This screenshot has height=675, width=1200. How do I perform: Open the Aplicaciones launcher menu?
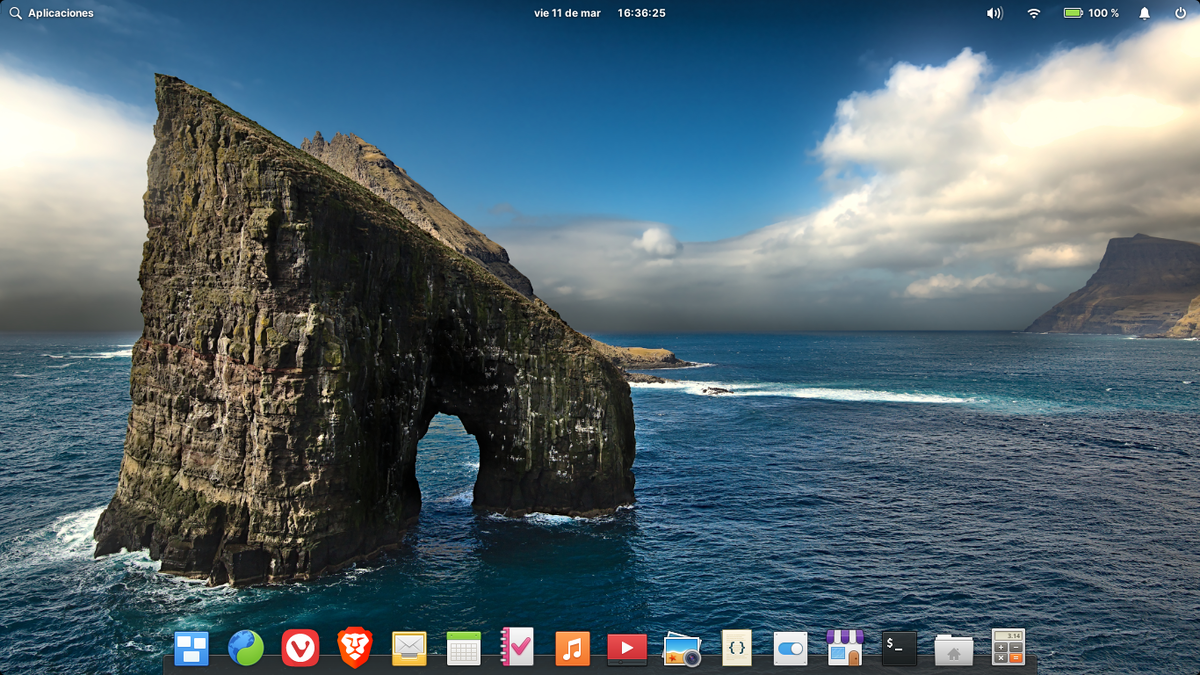(51, 13)
